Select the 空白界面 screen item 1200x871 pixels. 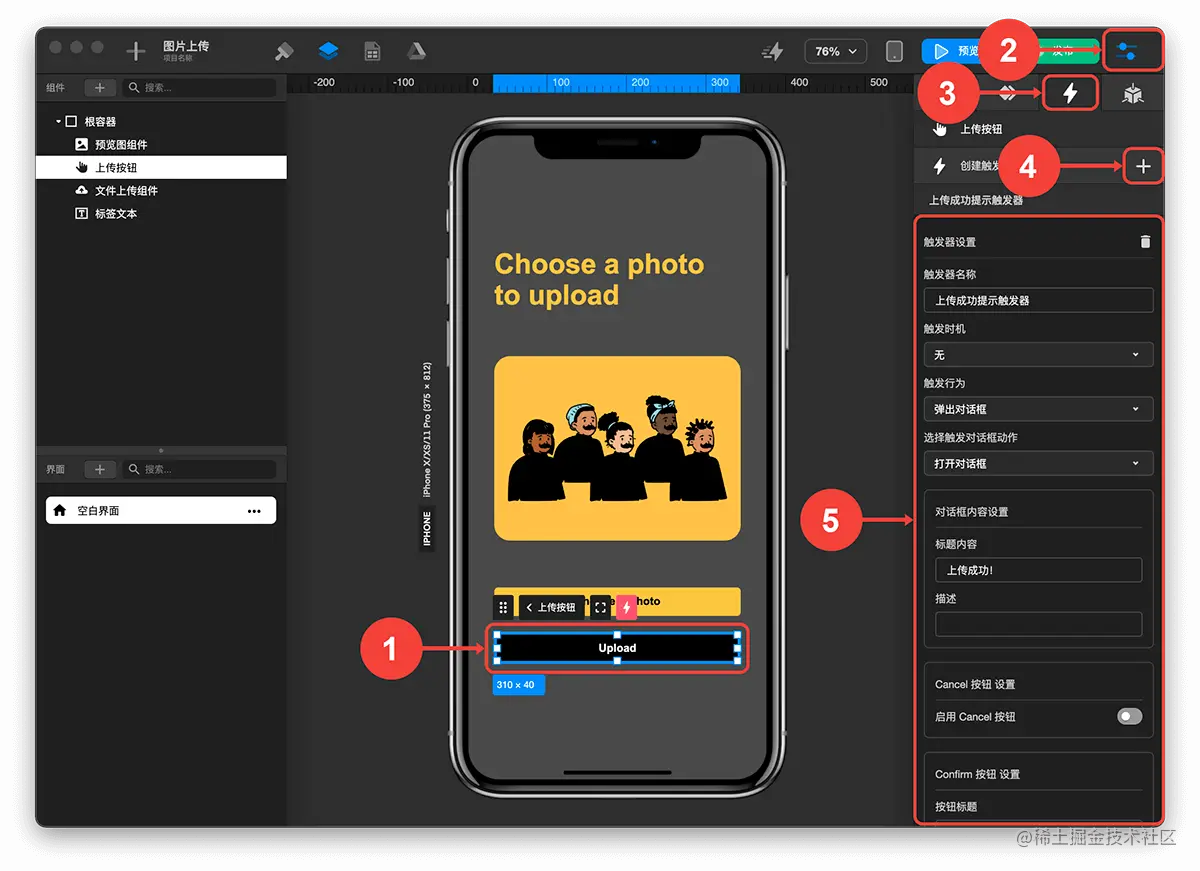161,511
